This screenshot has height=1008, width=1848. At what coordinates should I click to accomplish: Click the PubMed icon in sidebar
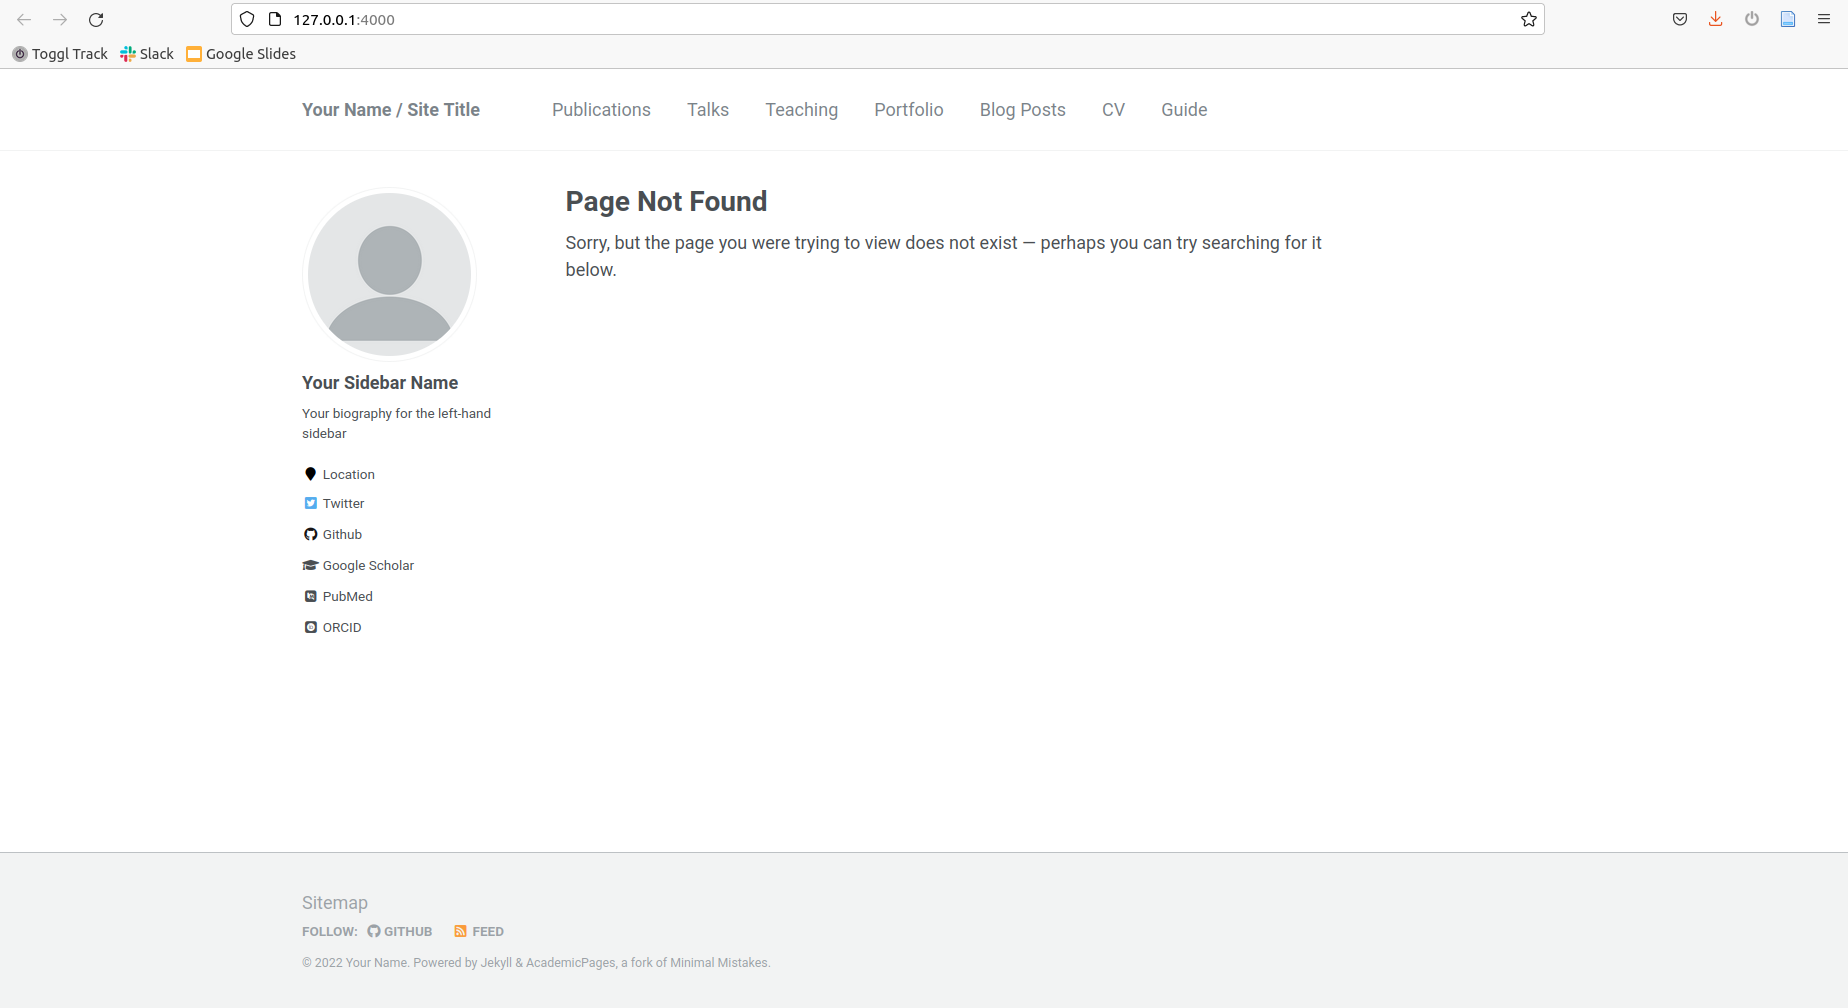click(311, 596)
